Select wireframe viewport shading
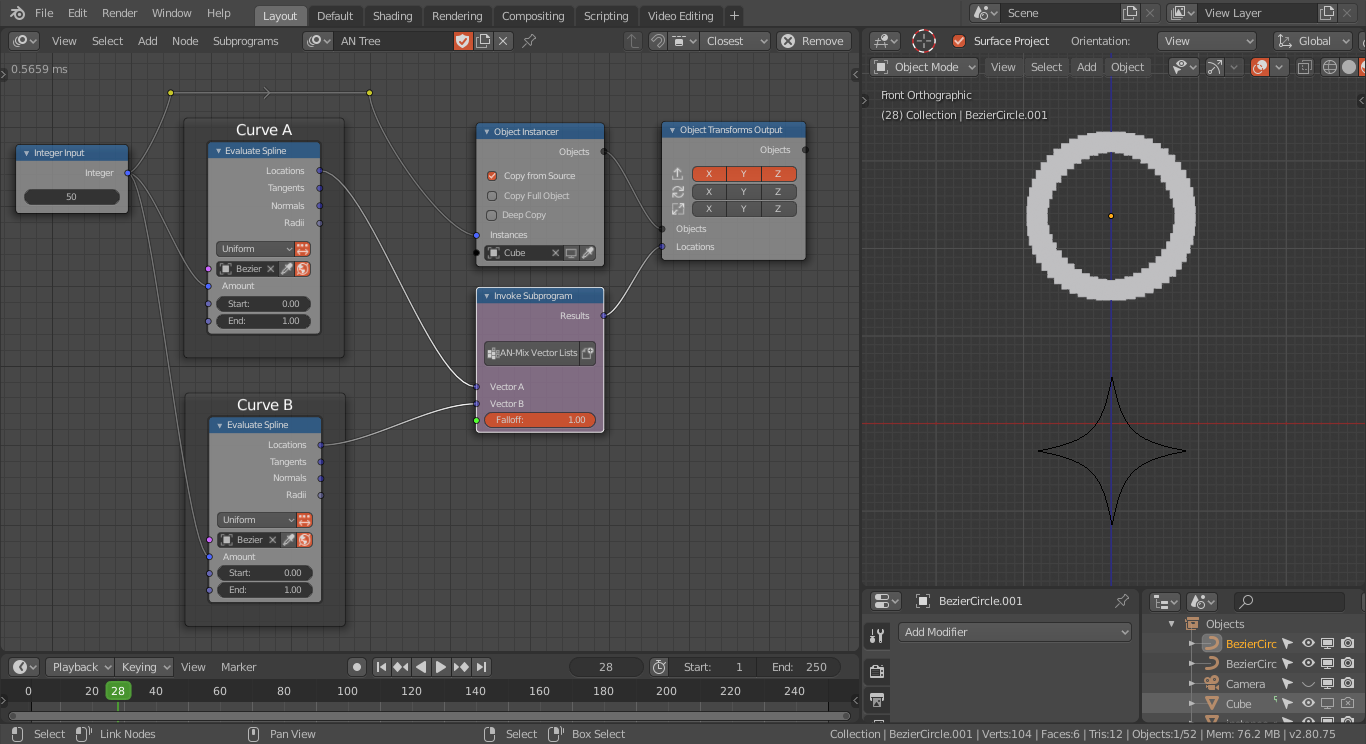This screenshot has height=744, width=1366. [x=1329, y=67]
